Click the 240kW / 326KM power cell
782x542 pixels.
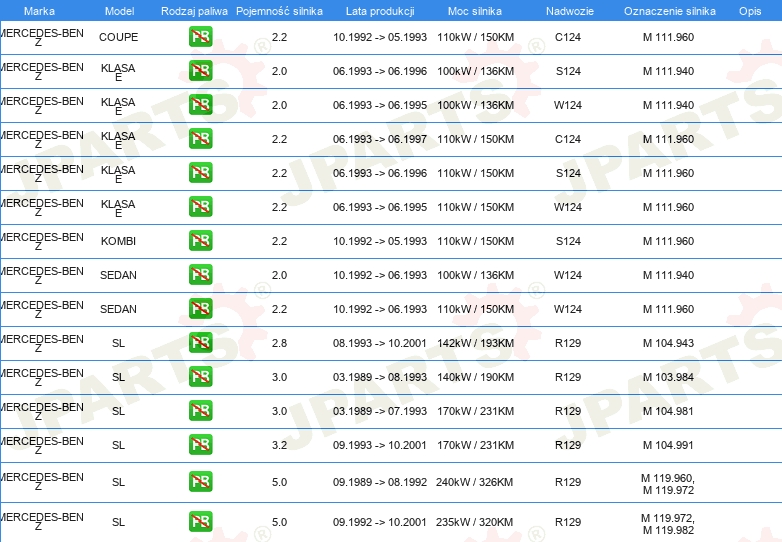click(474, 482)
